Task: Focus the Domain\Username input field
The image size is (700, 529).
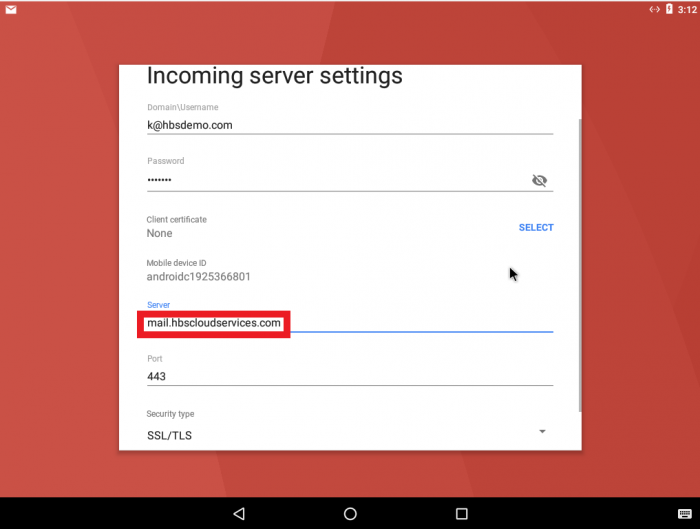Action: pyautogui.click(x=350, y=125)
